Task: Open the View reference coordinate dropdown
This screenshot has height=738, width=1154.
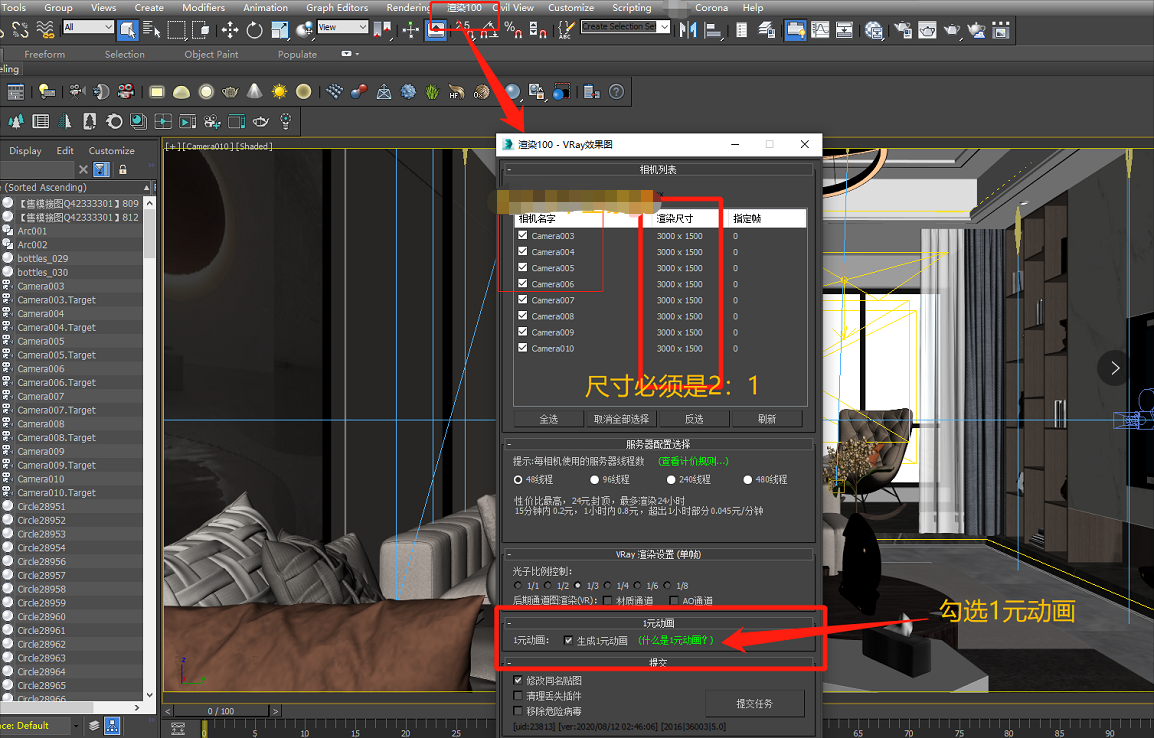Action: pyautogui.click(x=343, y=27)
